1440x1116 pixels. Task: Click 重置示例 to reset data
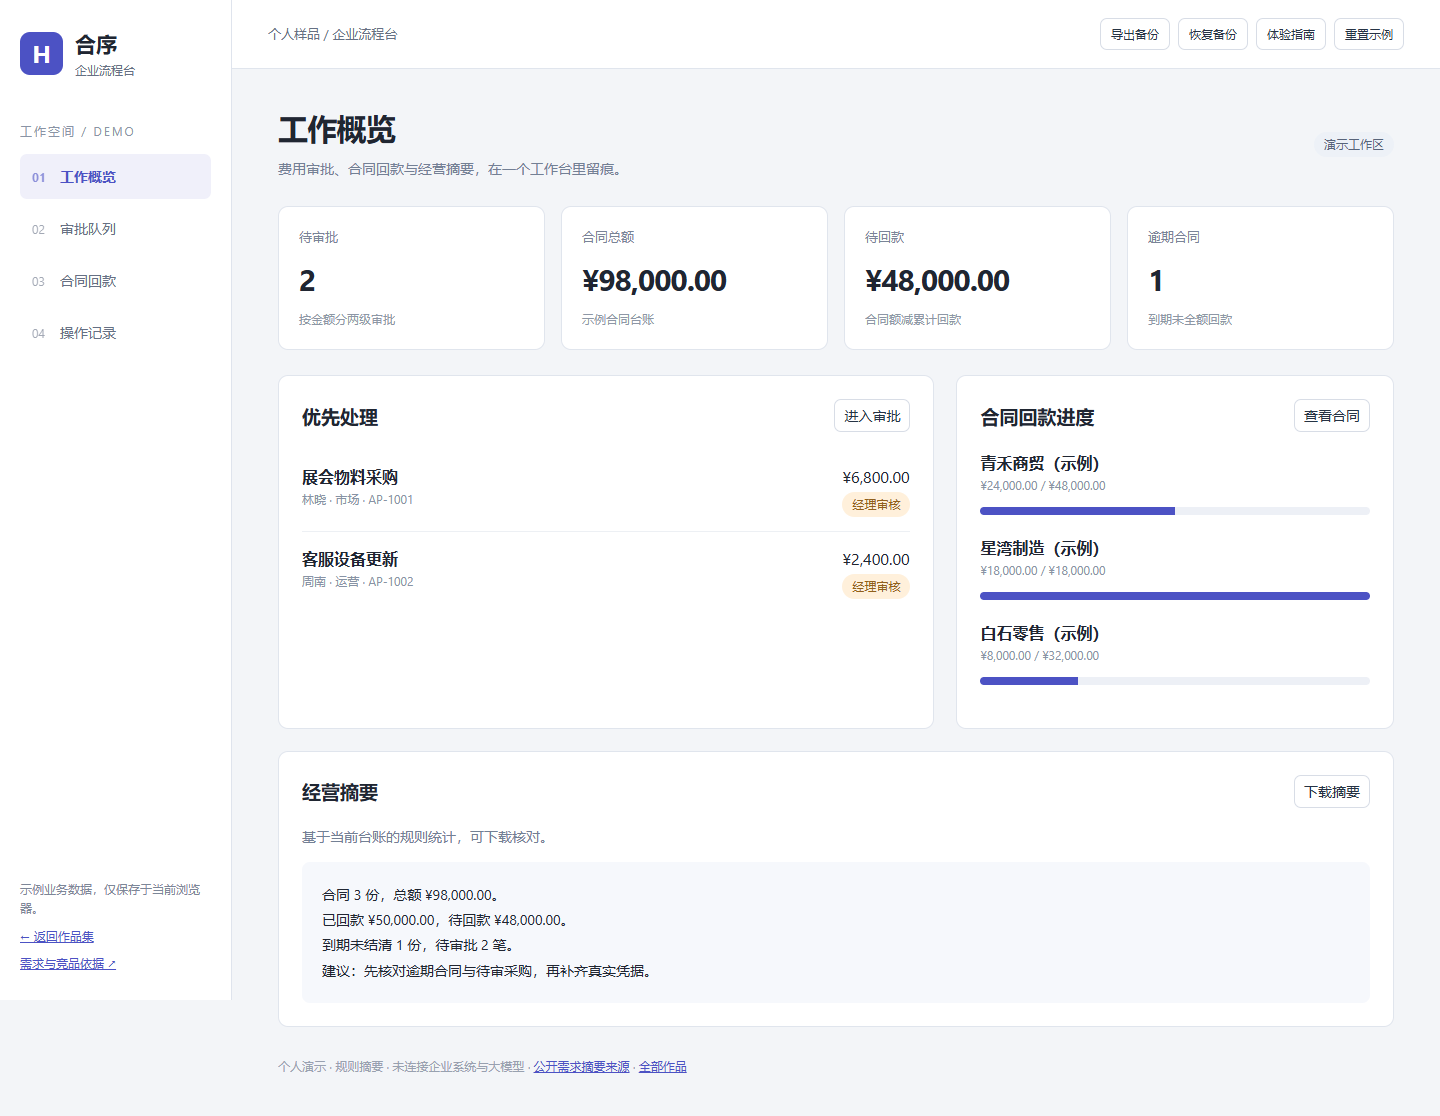(1369, 34)
